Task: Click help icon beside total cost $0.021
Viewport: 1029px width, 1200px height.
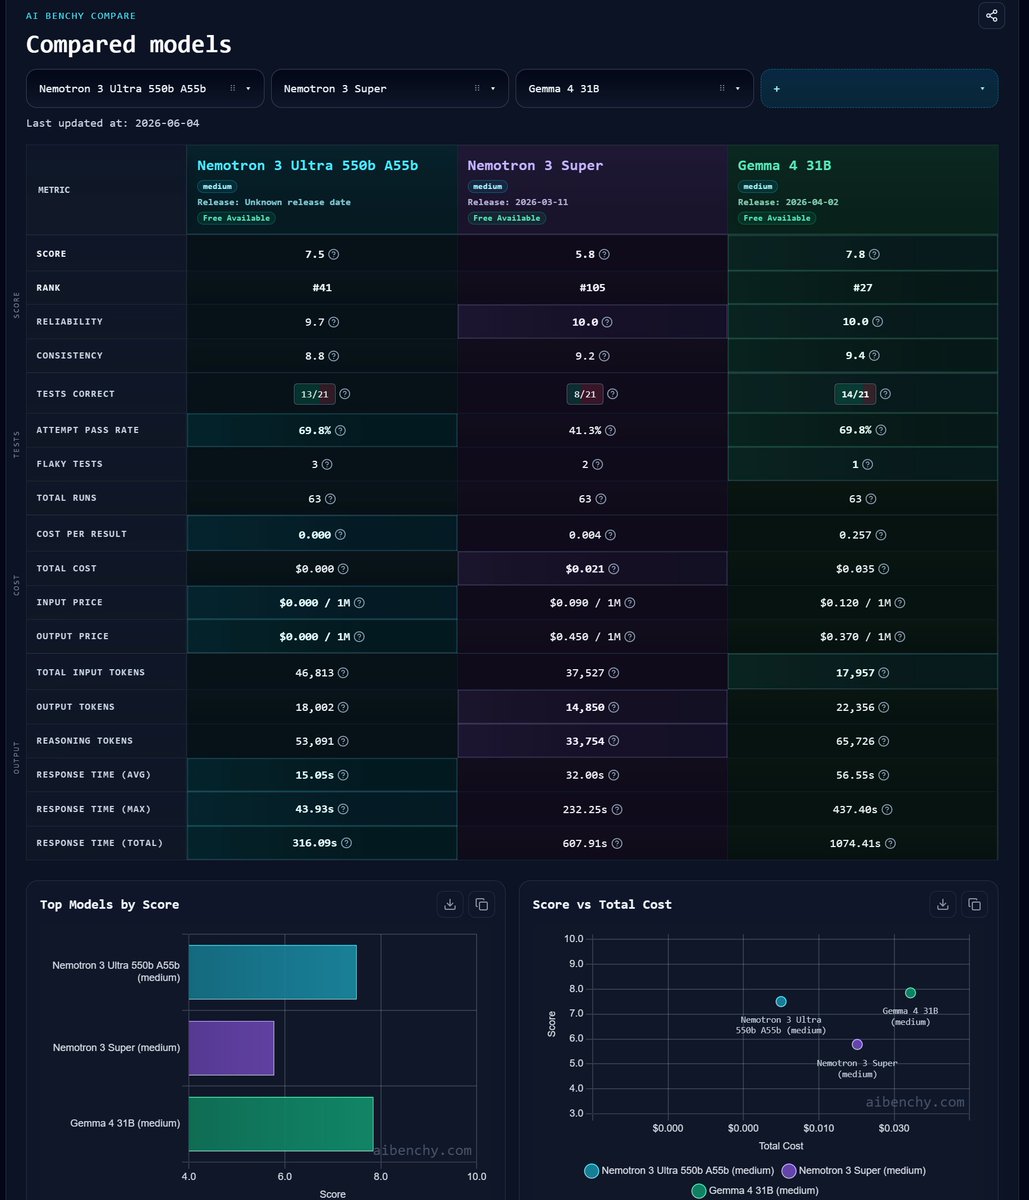Action: point(613,568)
